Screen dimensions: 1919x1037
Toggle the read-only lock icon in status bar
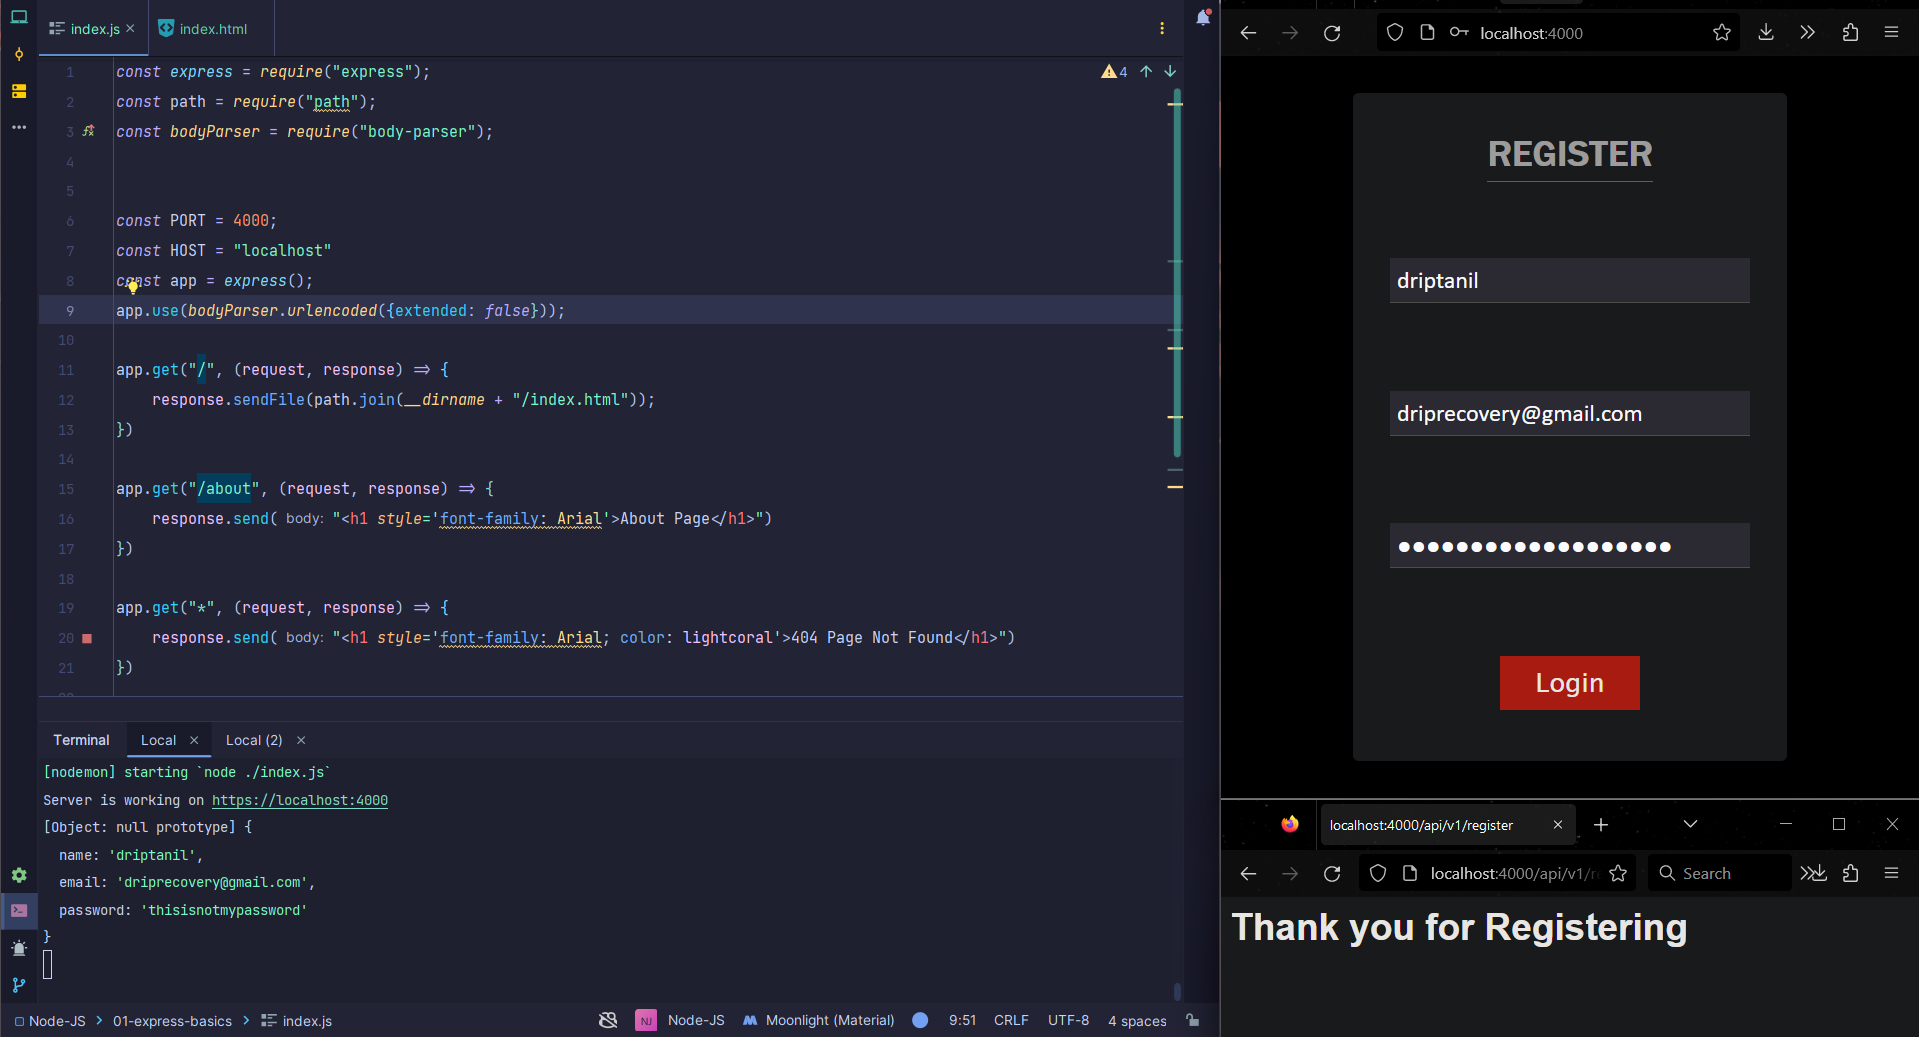click(x=1192, y=1020)
